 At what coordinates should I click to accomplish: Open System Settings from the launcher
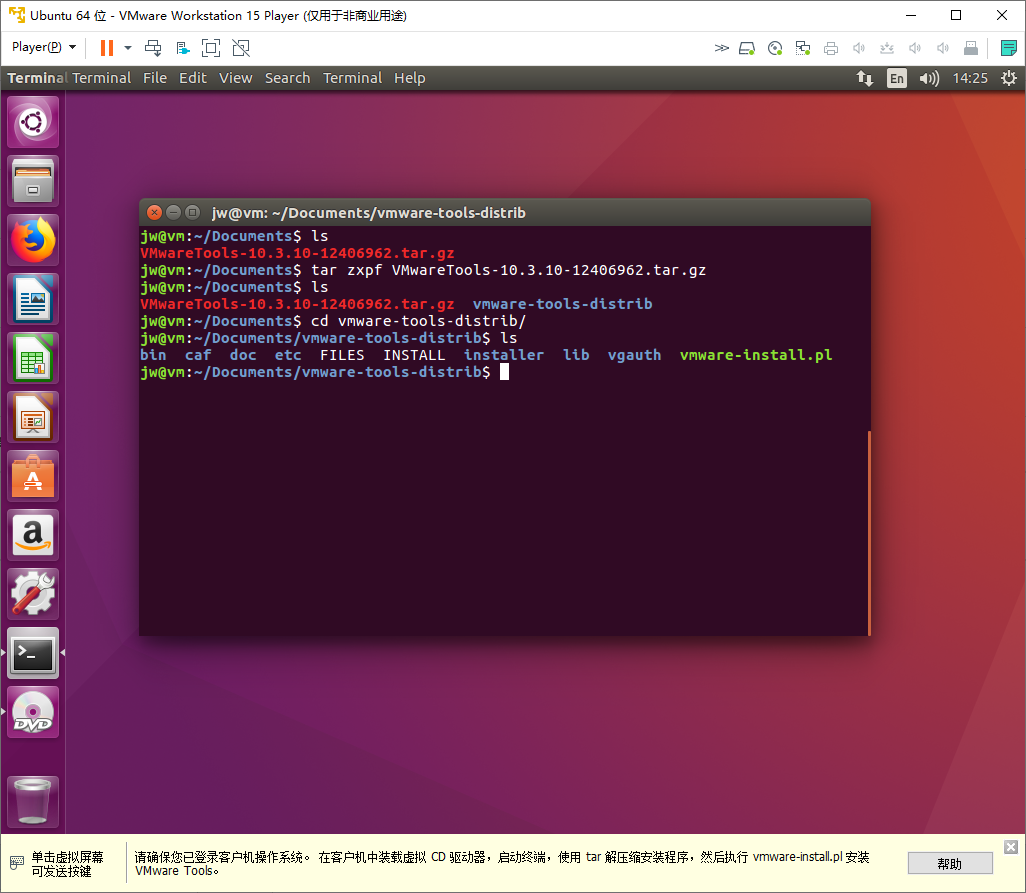click(x=33, y=593)
